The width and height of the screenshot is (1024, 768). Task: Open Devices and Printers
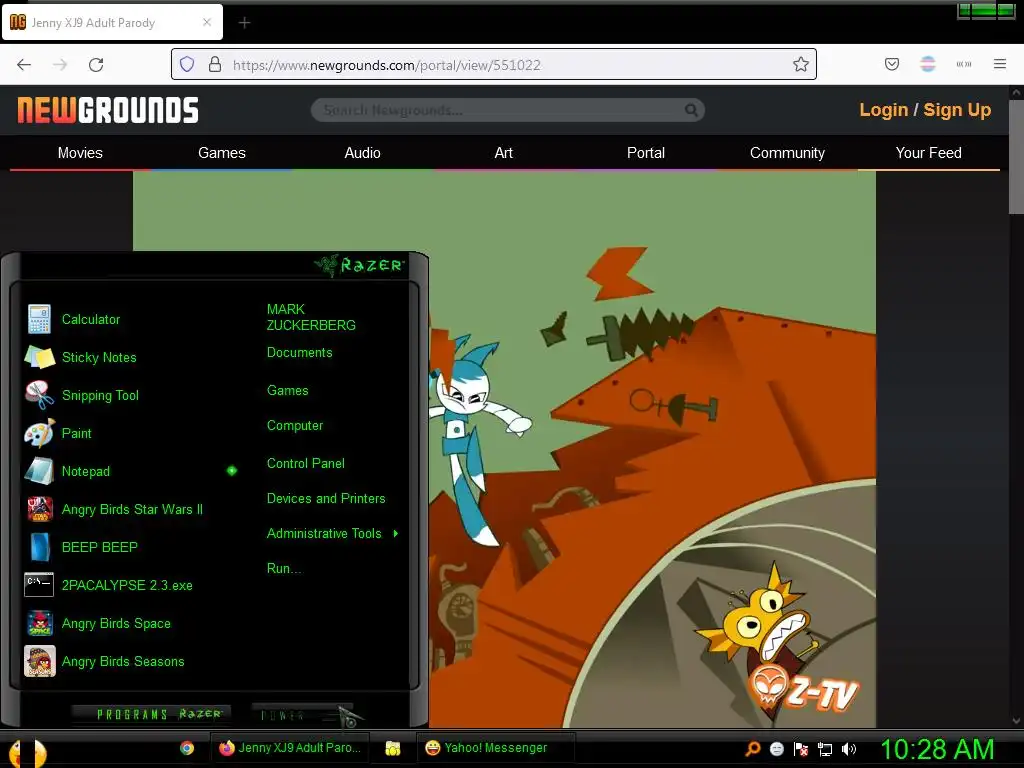coord(326,499)
